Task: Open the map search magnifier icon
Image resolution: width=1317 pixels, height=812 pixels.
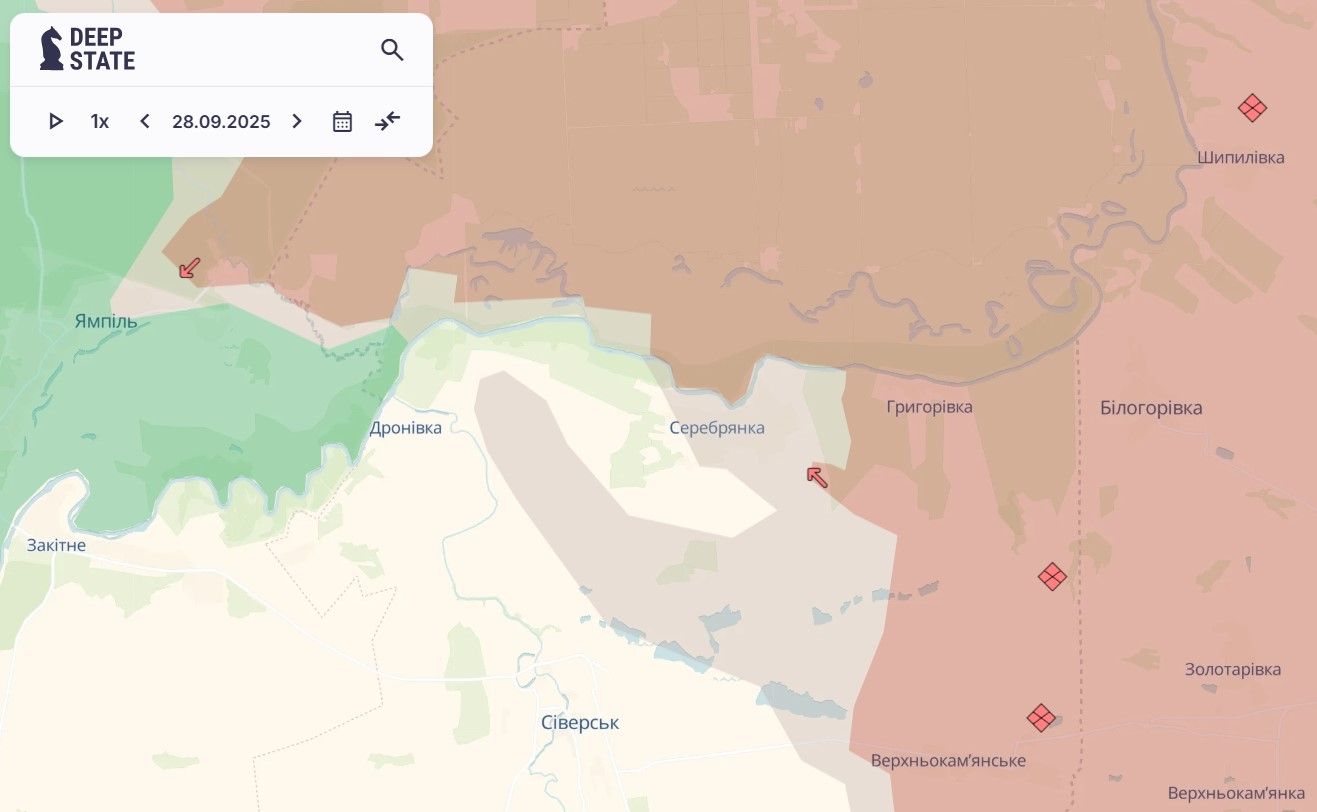Action: (392, 50)
